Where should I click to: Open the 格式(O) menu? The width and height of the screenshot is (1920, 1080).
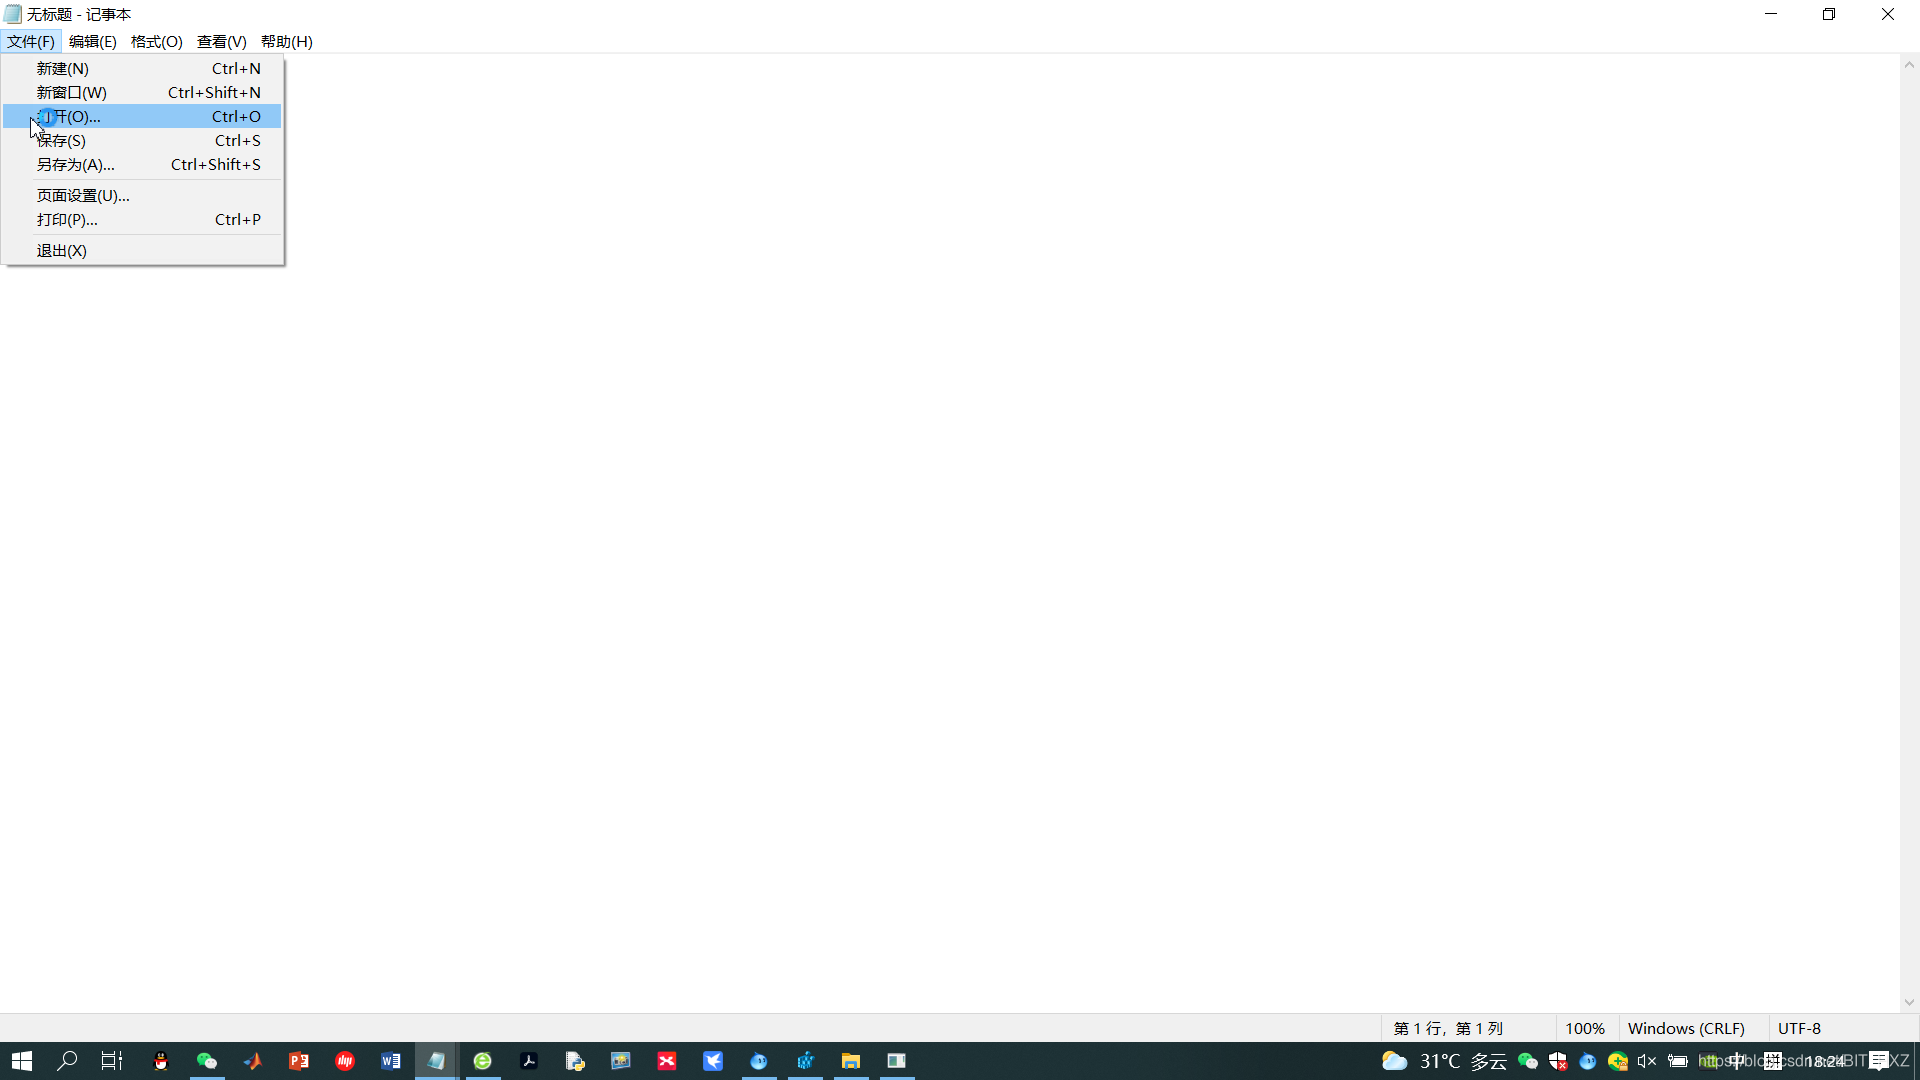tap(156, 41)
